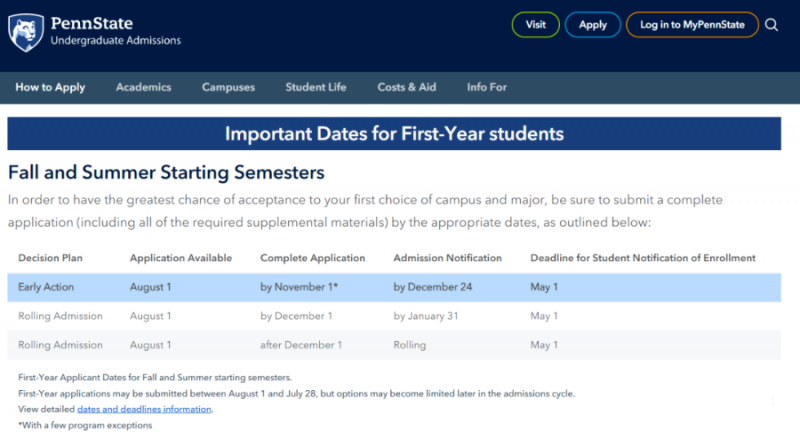The width and height of the screenshot is (800, 439).
Task: Click the Complete Application column header
Action: click(x=313, y=258)
